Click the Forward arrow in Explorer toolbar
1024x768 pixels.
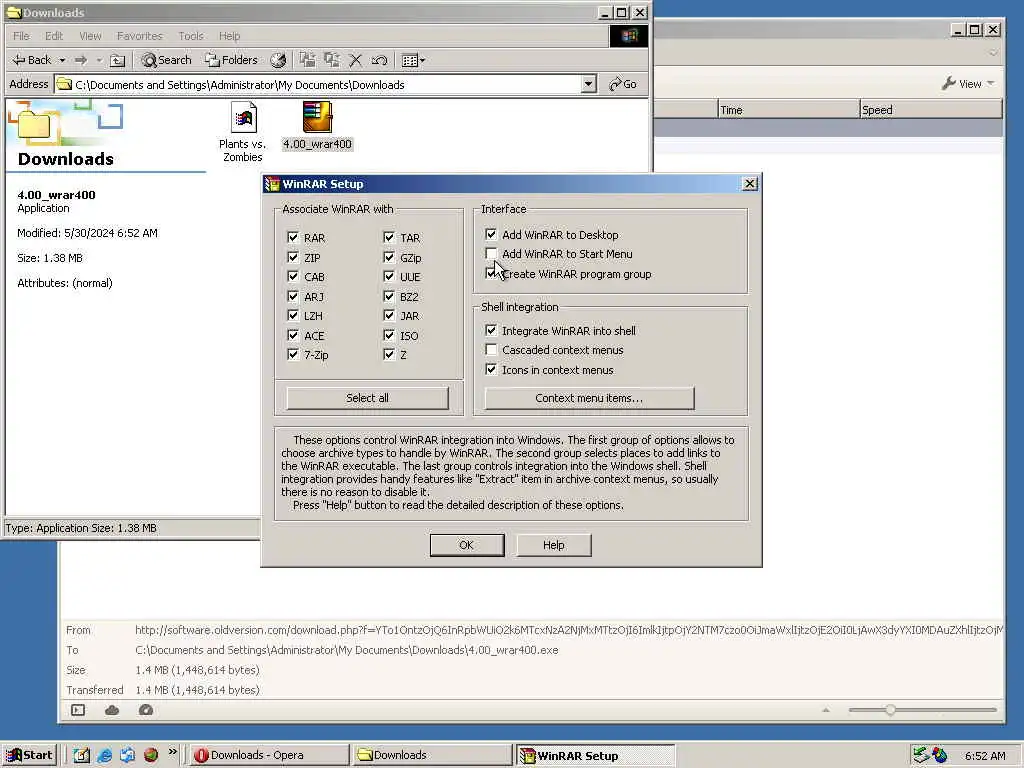[81, 60]
